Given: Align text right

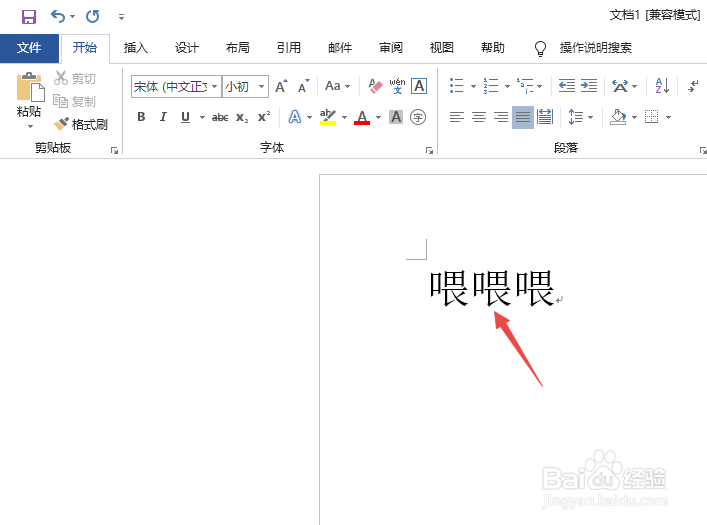Looking at the screenshot, I should (x=500, y=117).
